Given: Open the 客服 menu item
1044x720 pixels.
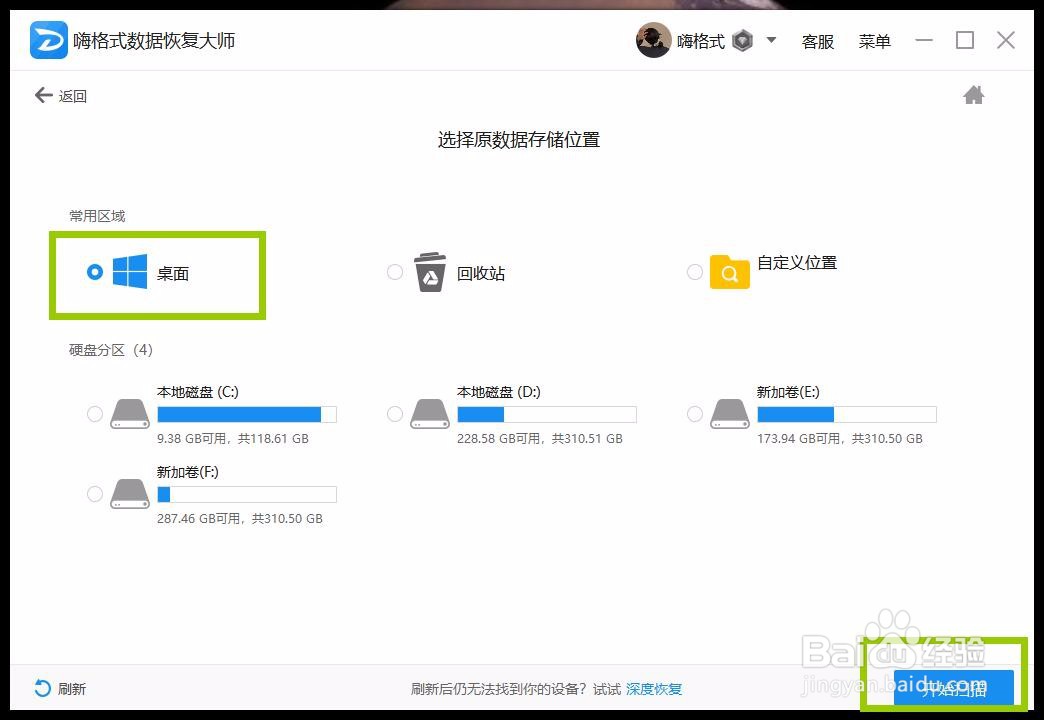Looking at the screenshot, I should click(x=818, y=42).
